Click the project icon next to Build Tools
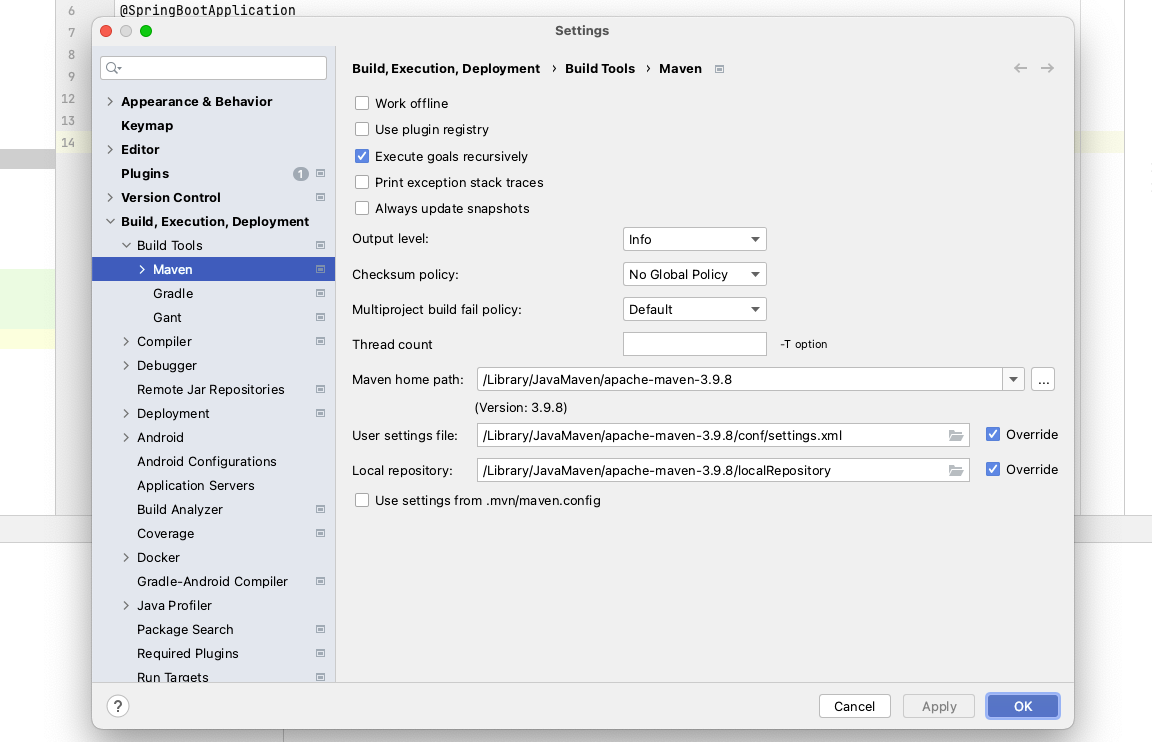The width and height of the screenshot is (1152, 742). 320,245
